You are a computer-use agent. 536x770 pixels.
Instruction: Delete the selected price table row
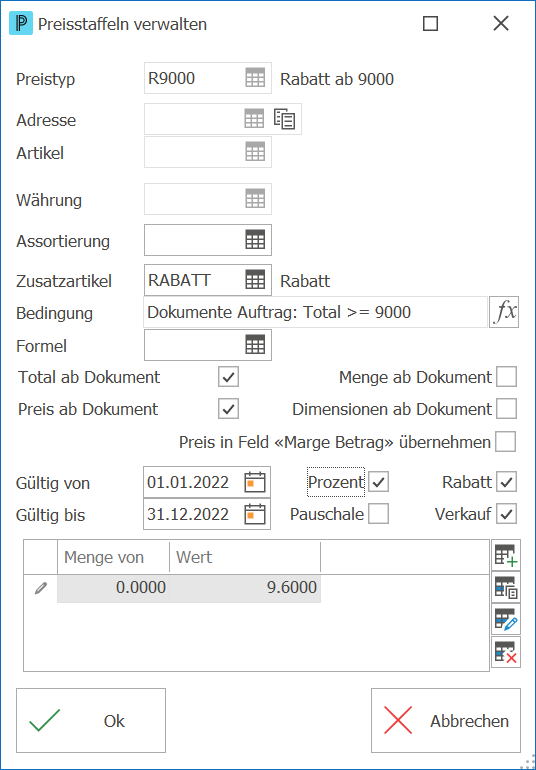[506, 652]
